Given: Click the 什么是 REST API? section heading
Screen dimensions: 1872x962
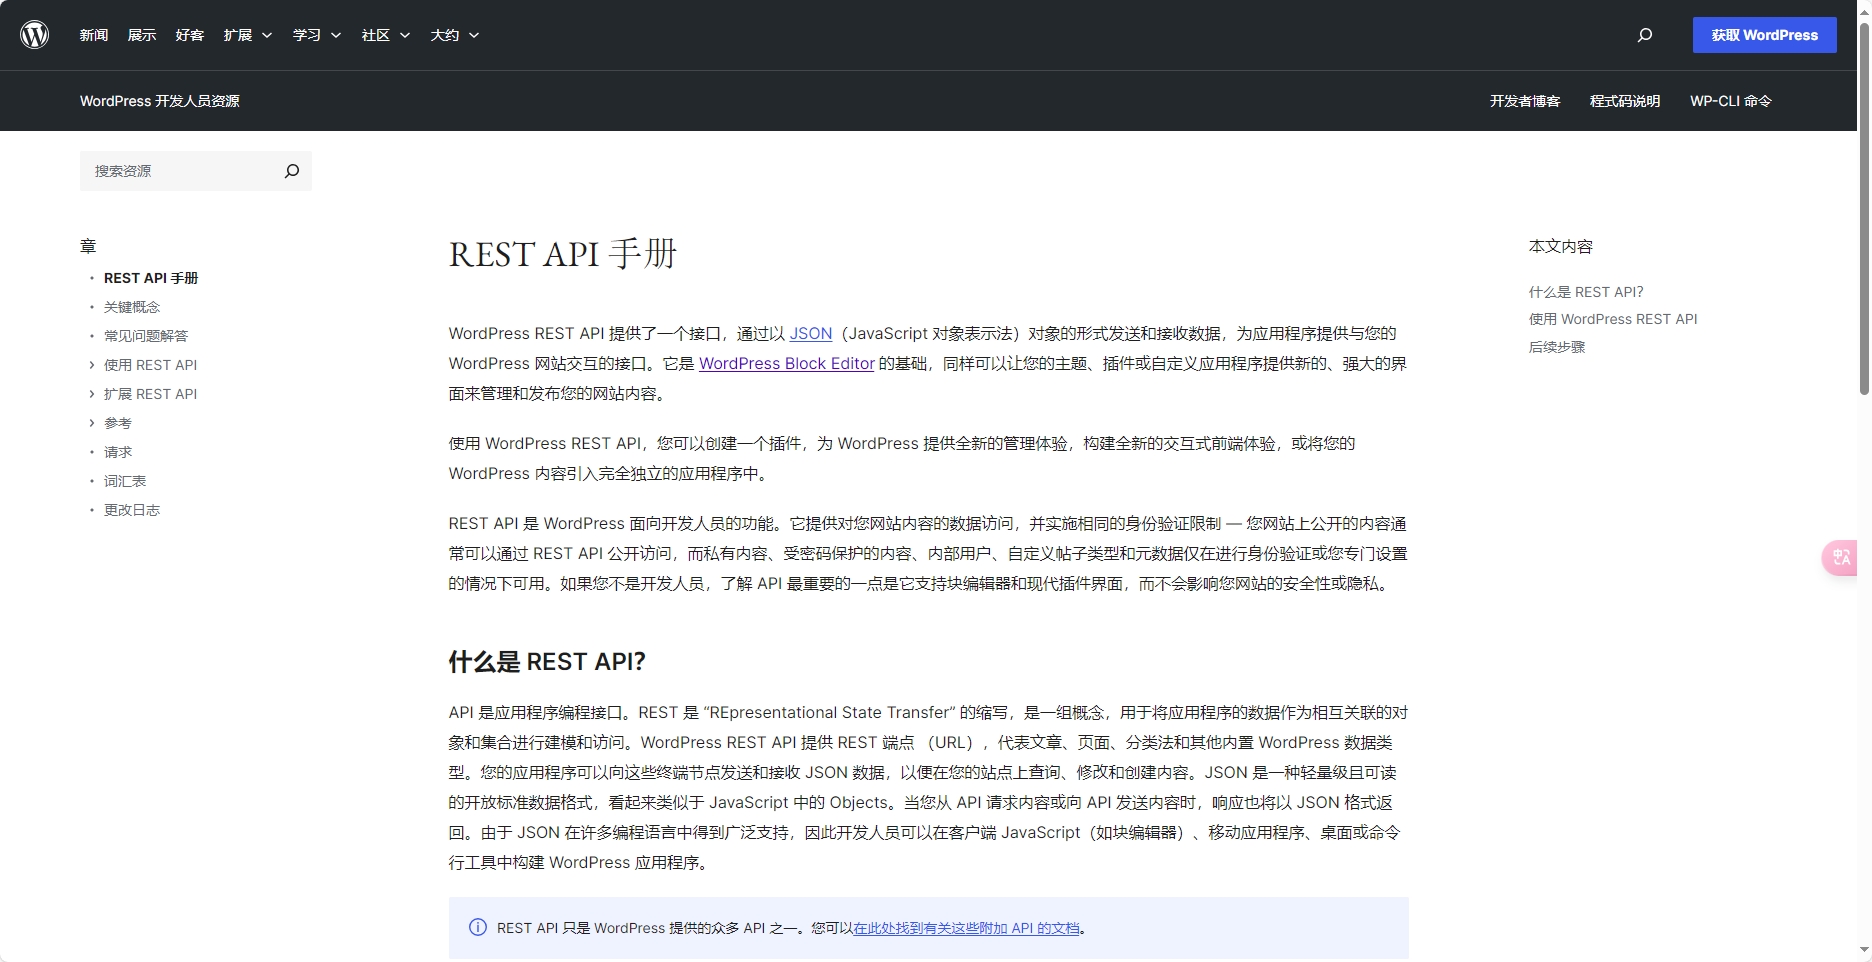Looking at the screenshot, I should pyautogui.click(x=547, y=661).
